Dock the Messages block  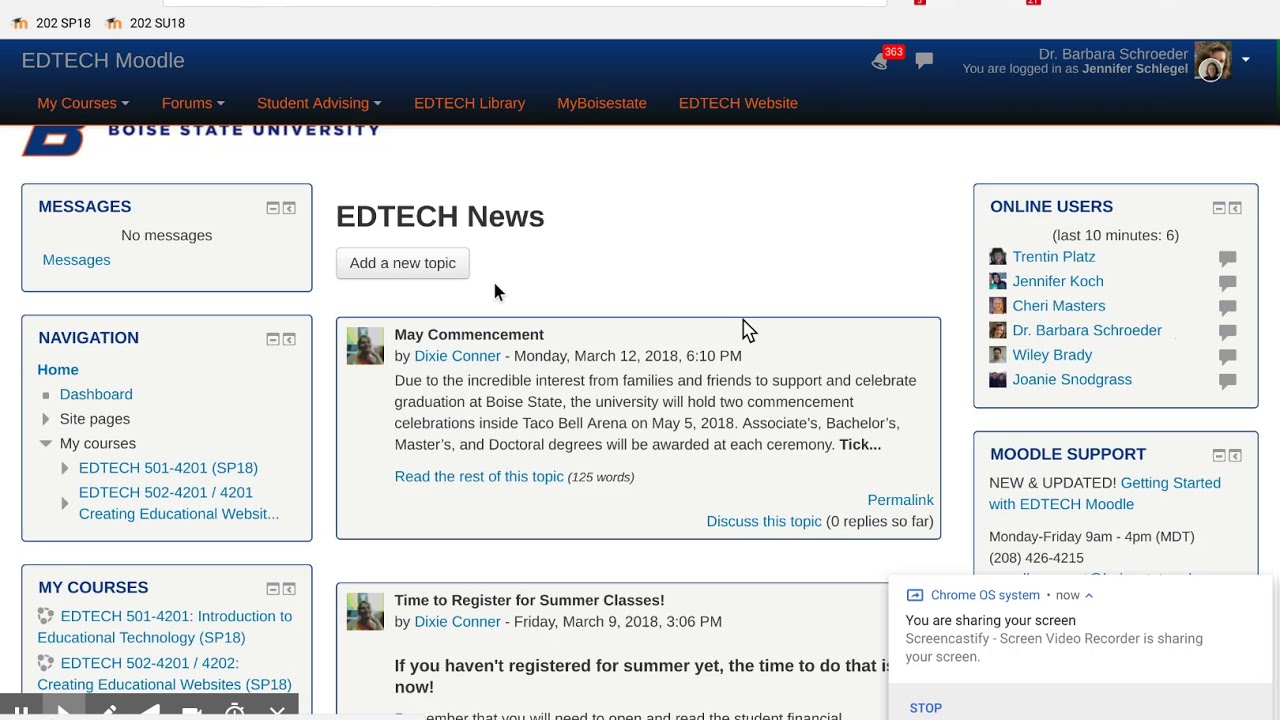(x=289, y=208)
